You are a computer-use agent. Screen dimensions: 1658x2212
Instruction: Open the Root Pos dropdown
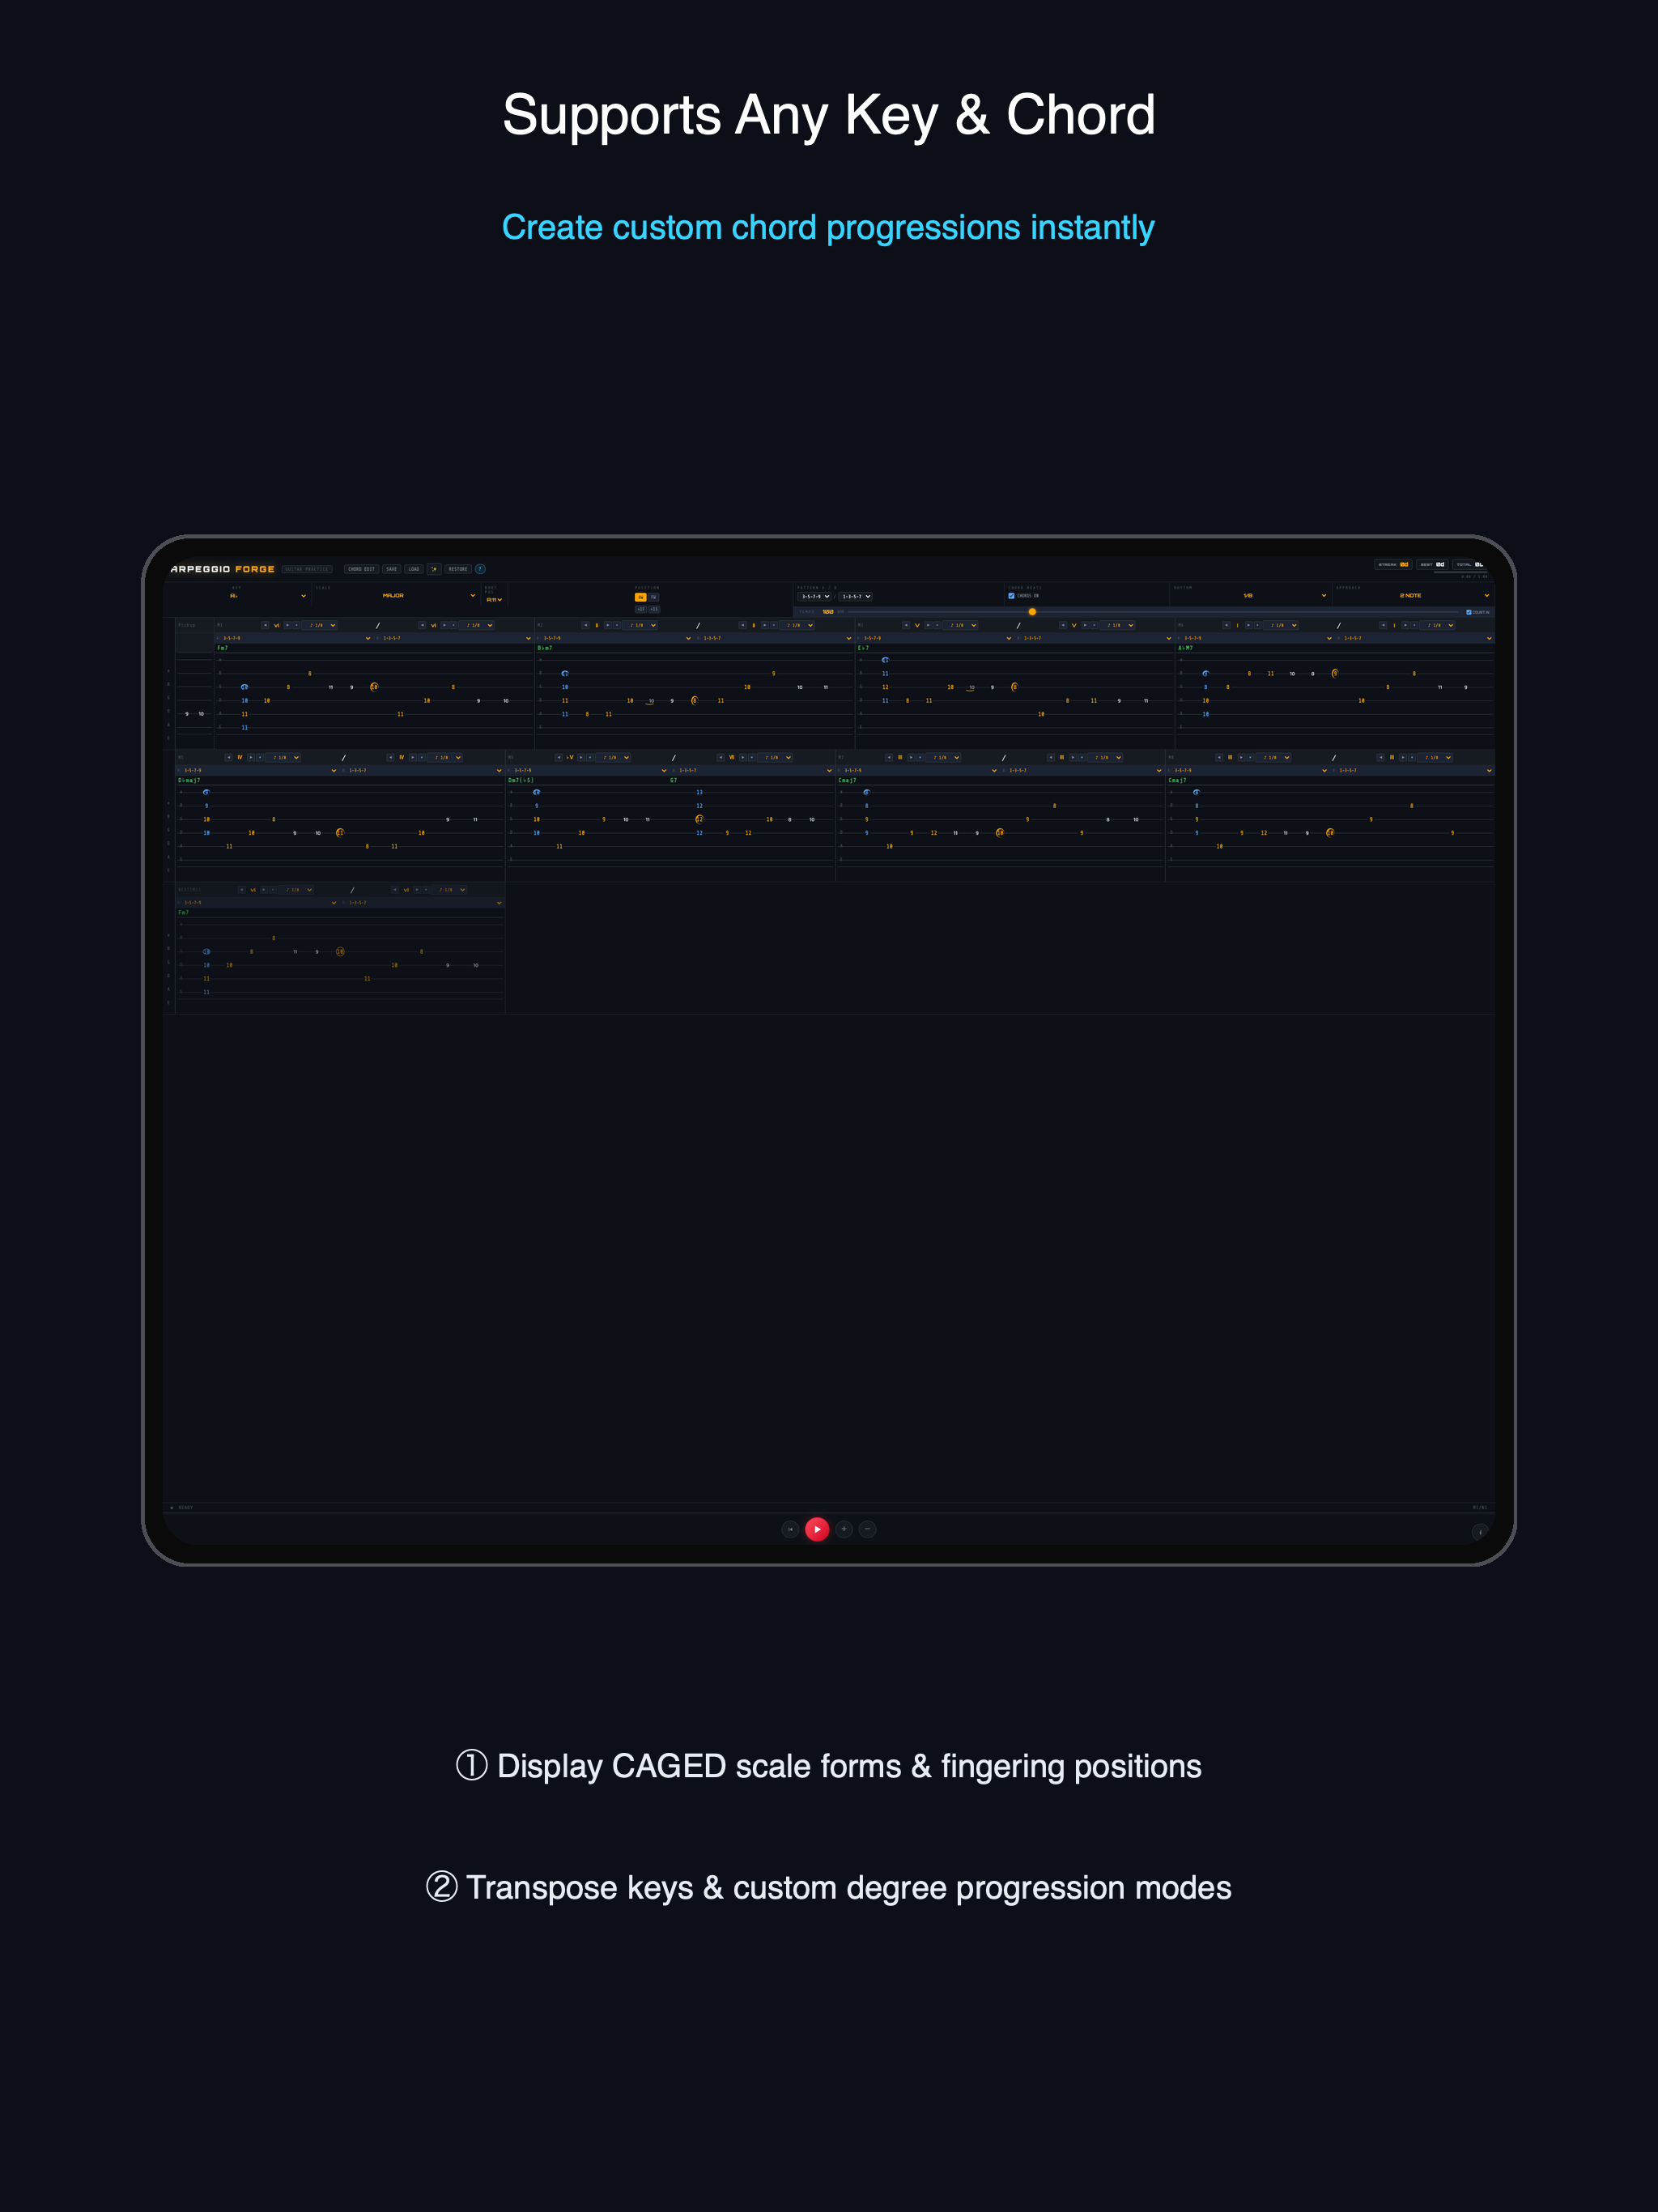click(494, 600)
